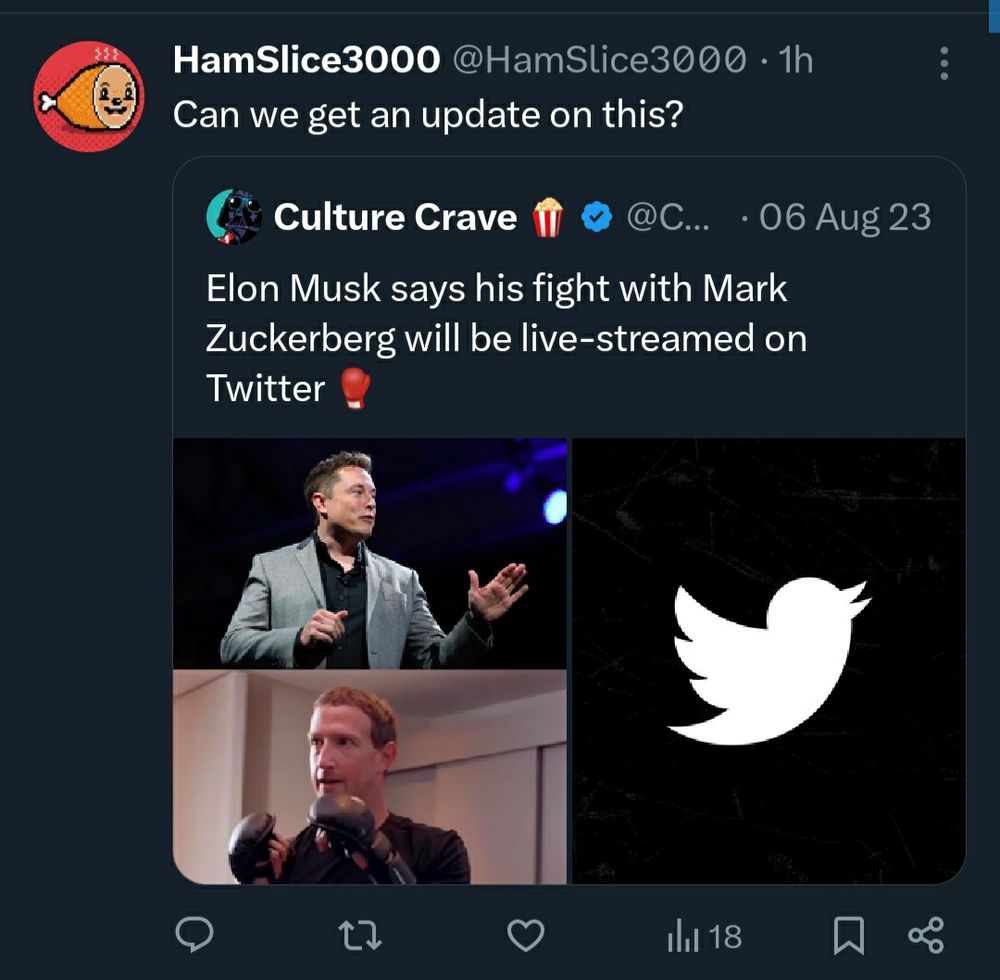The height and width of the screenshot is (980, 1000).
Task: Tap the share icon
Action: tap(925, 935)
